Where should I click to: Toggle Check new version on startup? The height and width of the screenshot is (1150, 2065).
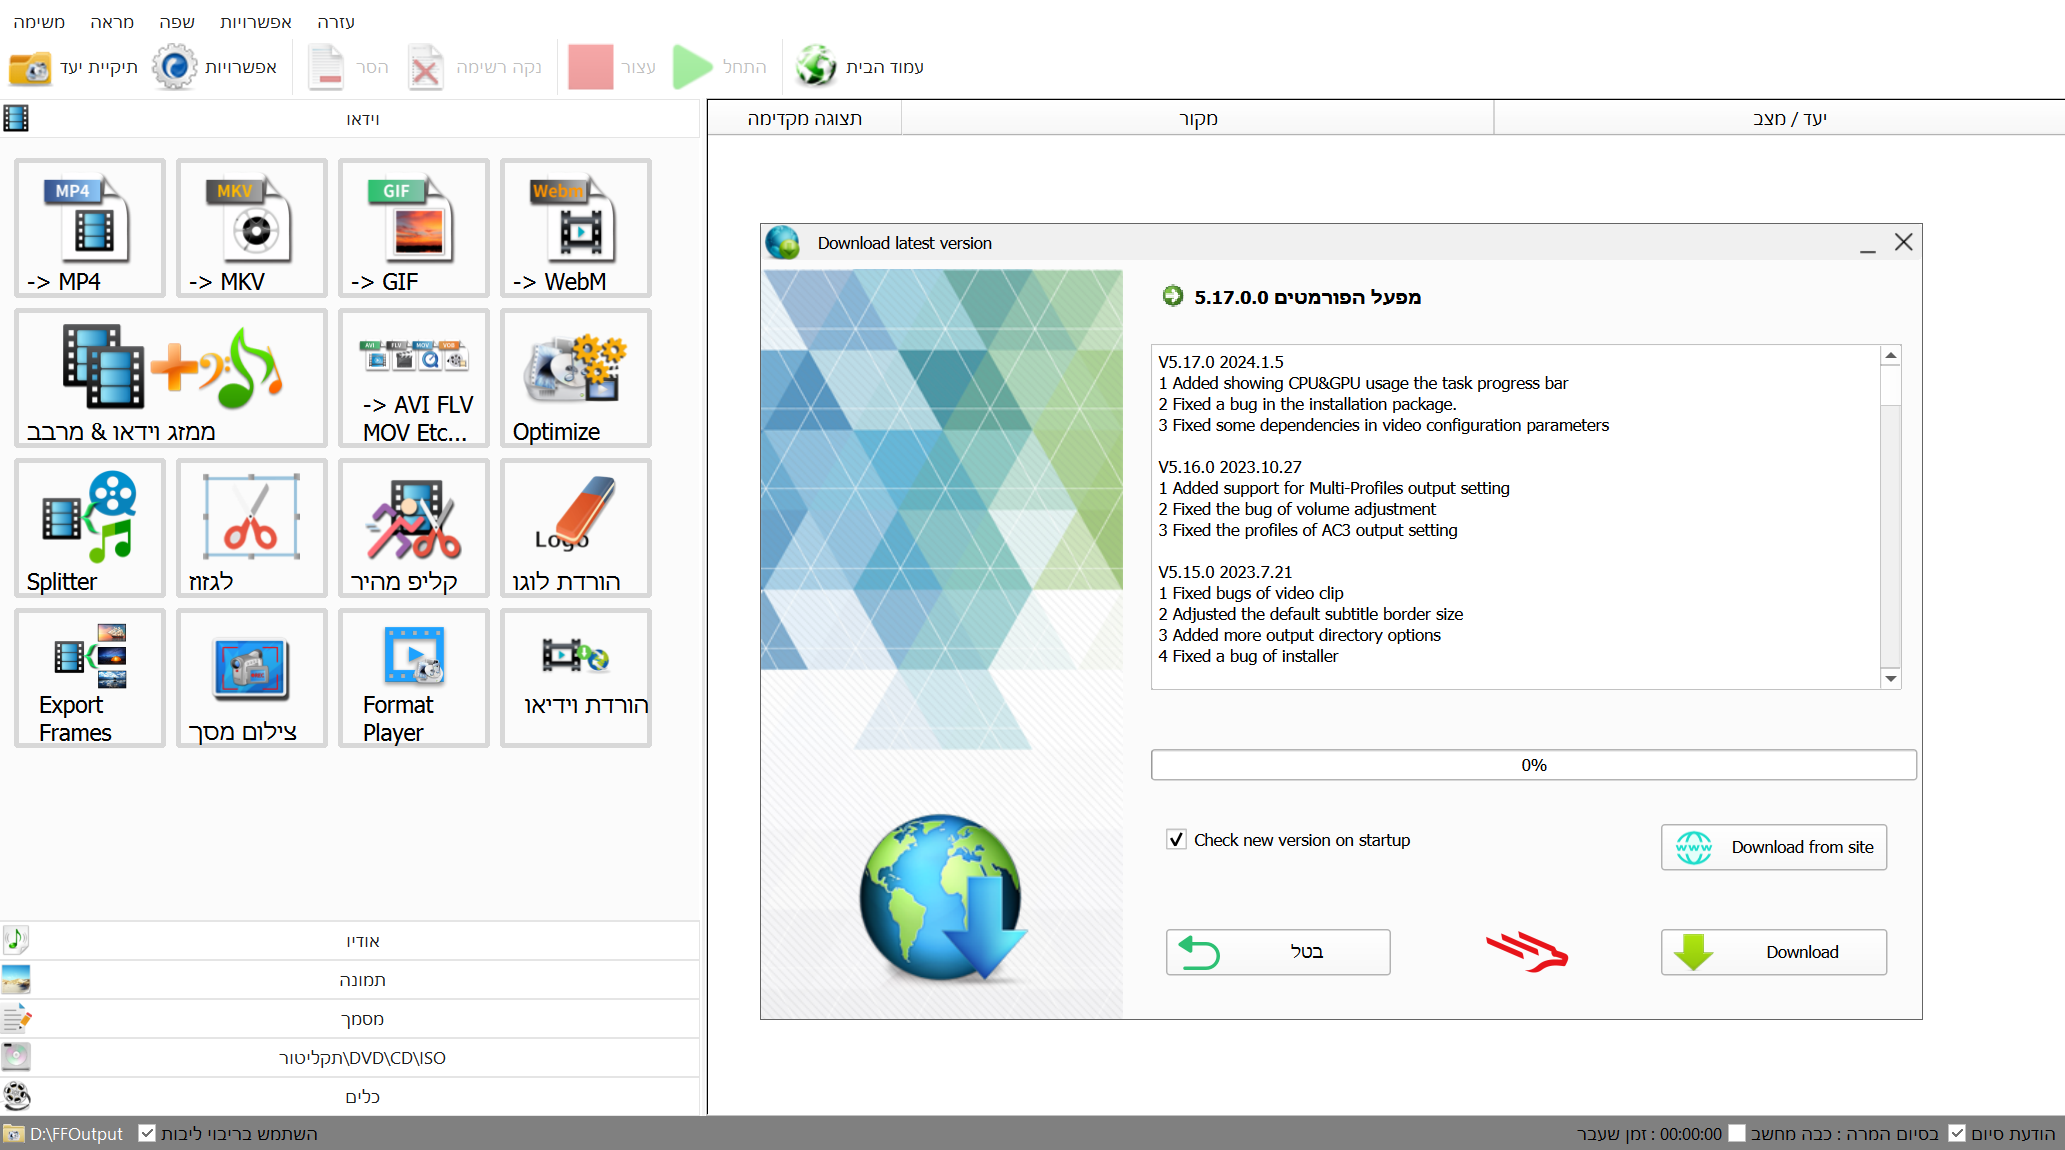[1177, 840]
